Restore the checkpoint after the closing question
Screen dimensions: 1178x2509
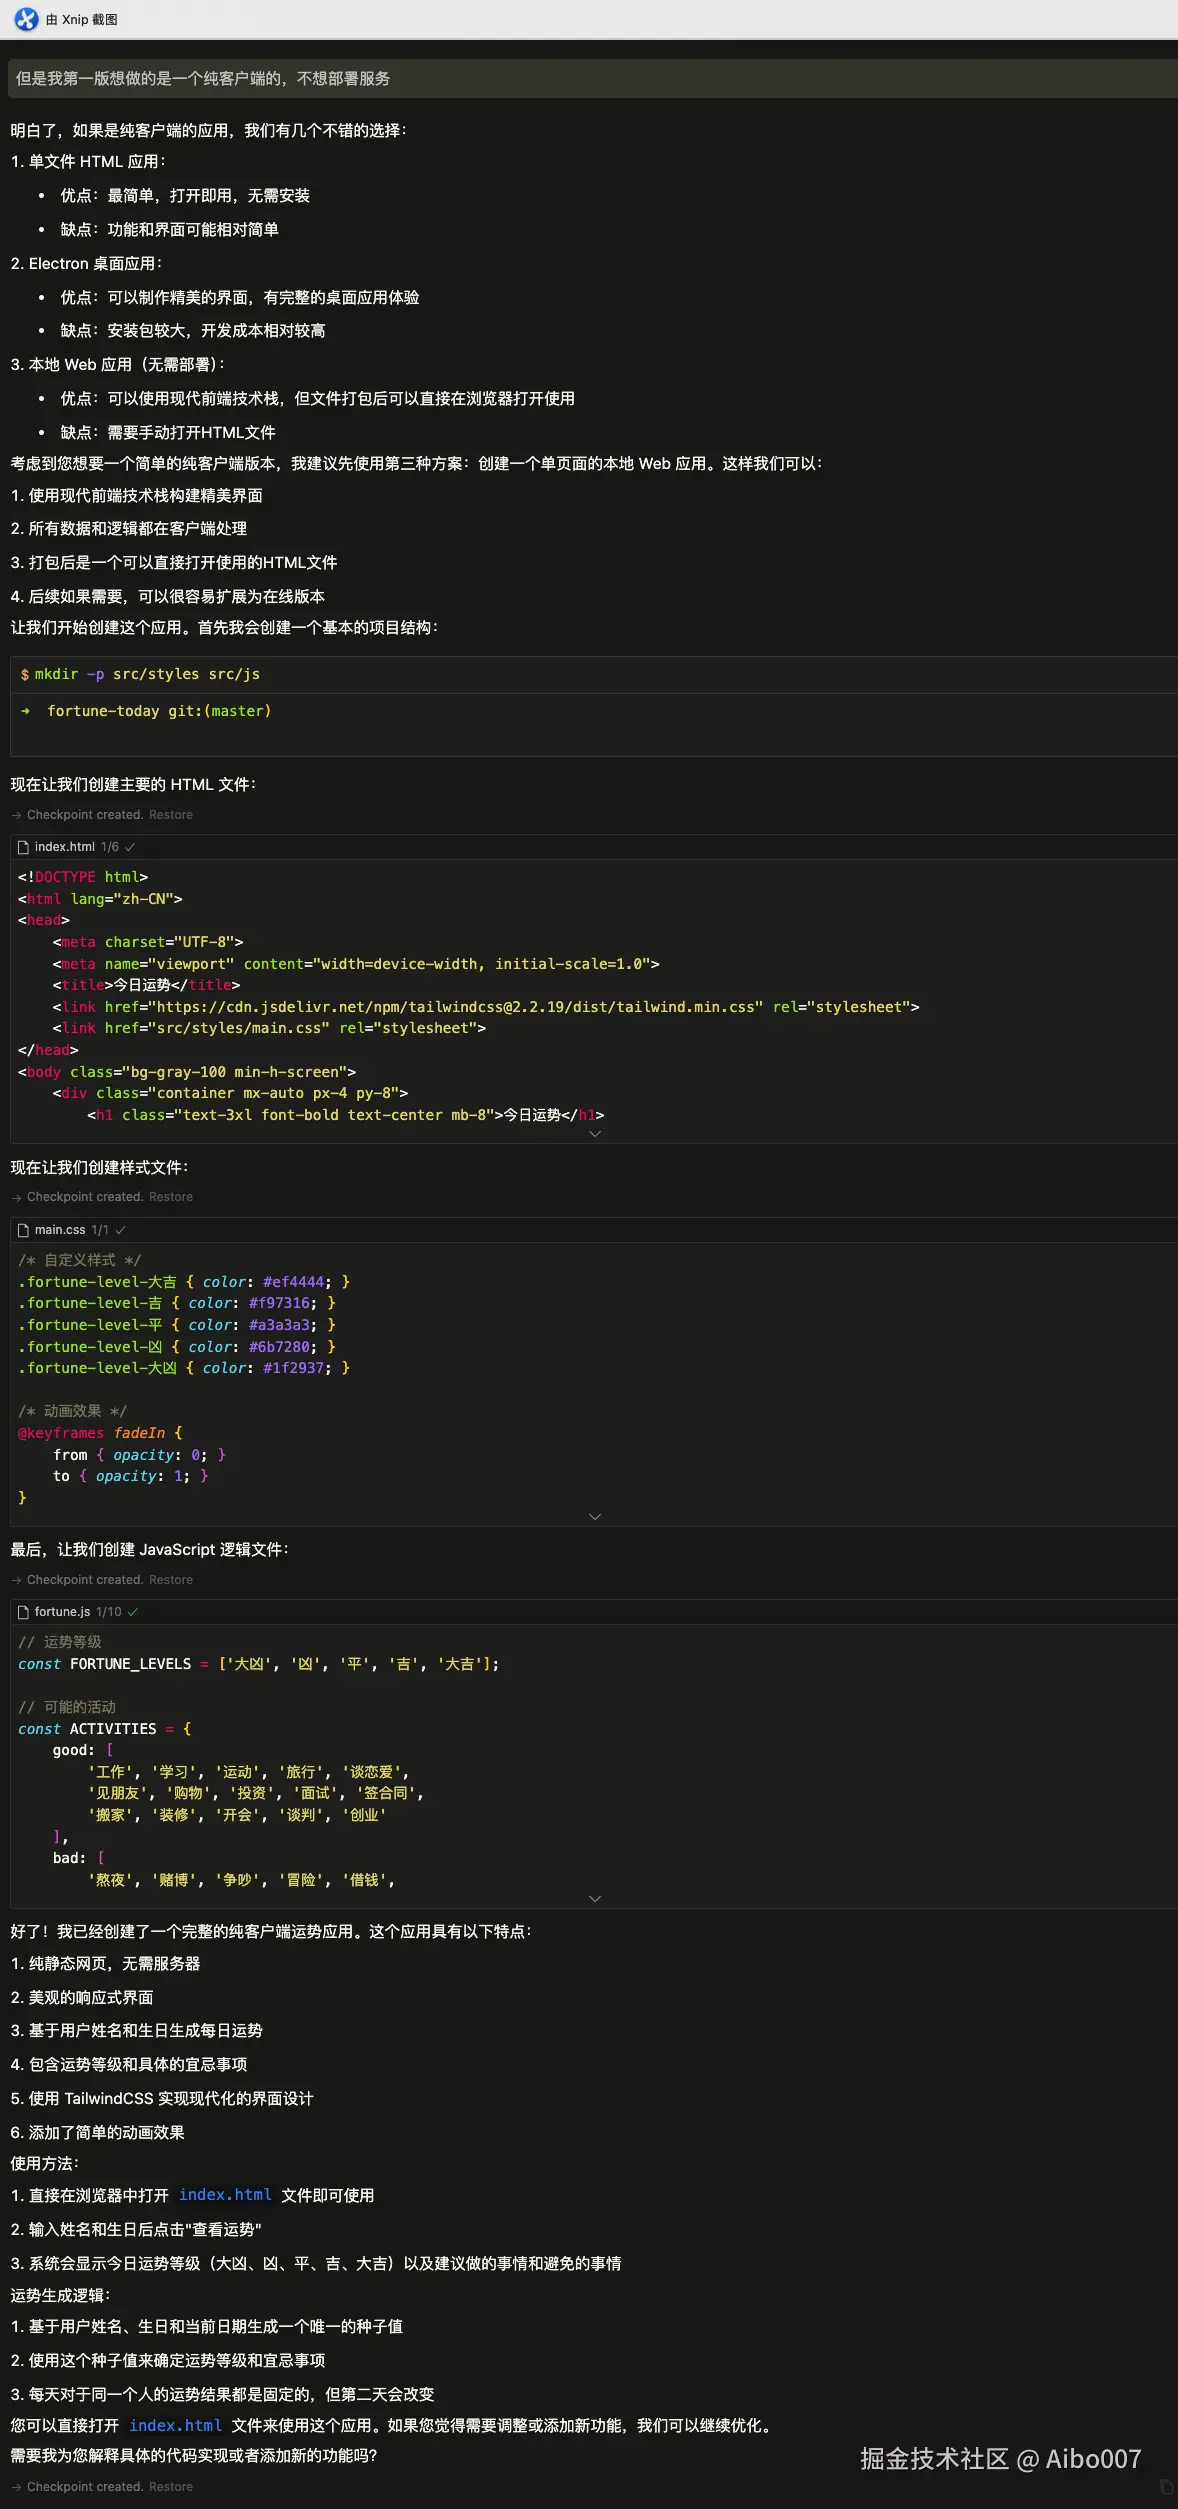(x=171, y=2487)
